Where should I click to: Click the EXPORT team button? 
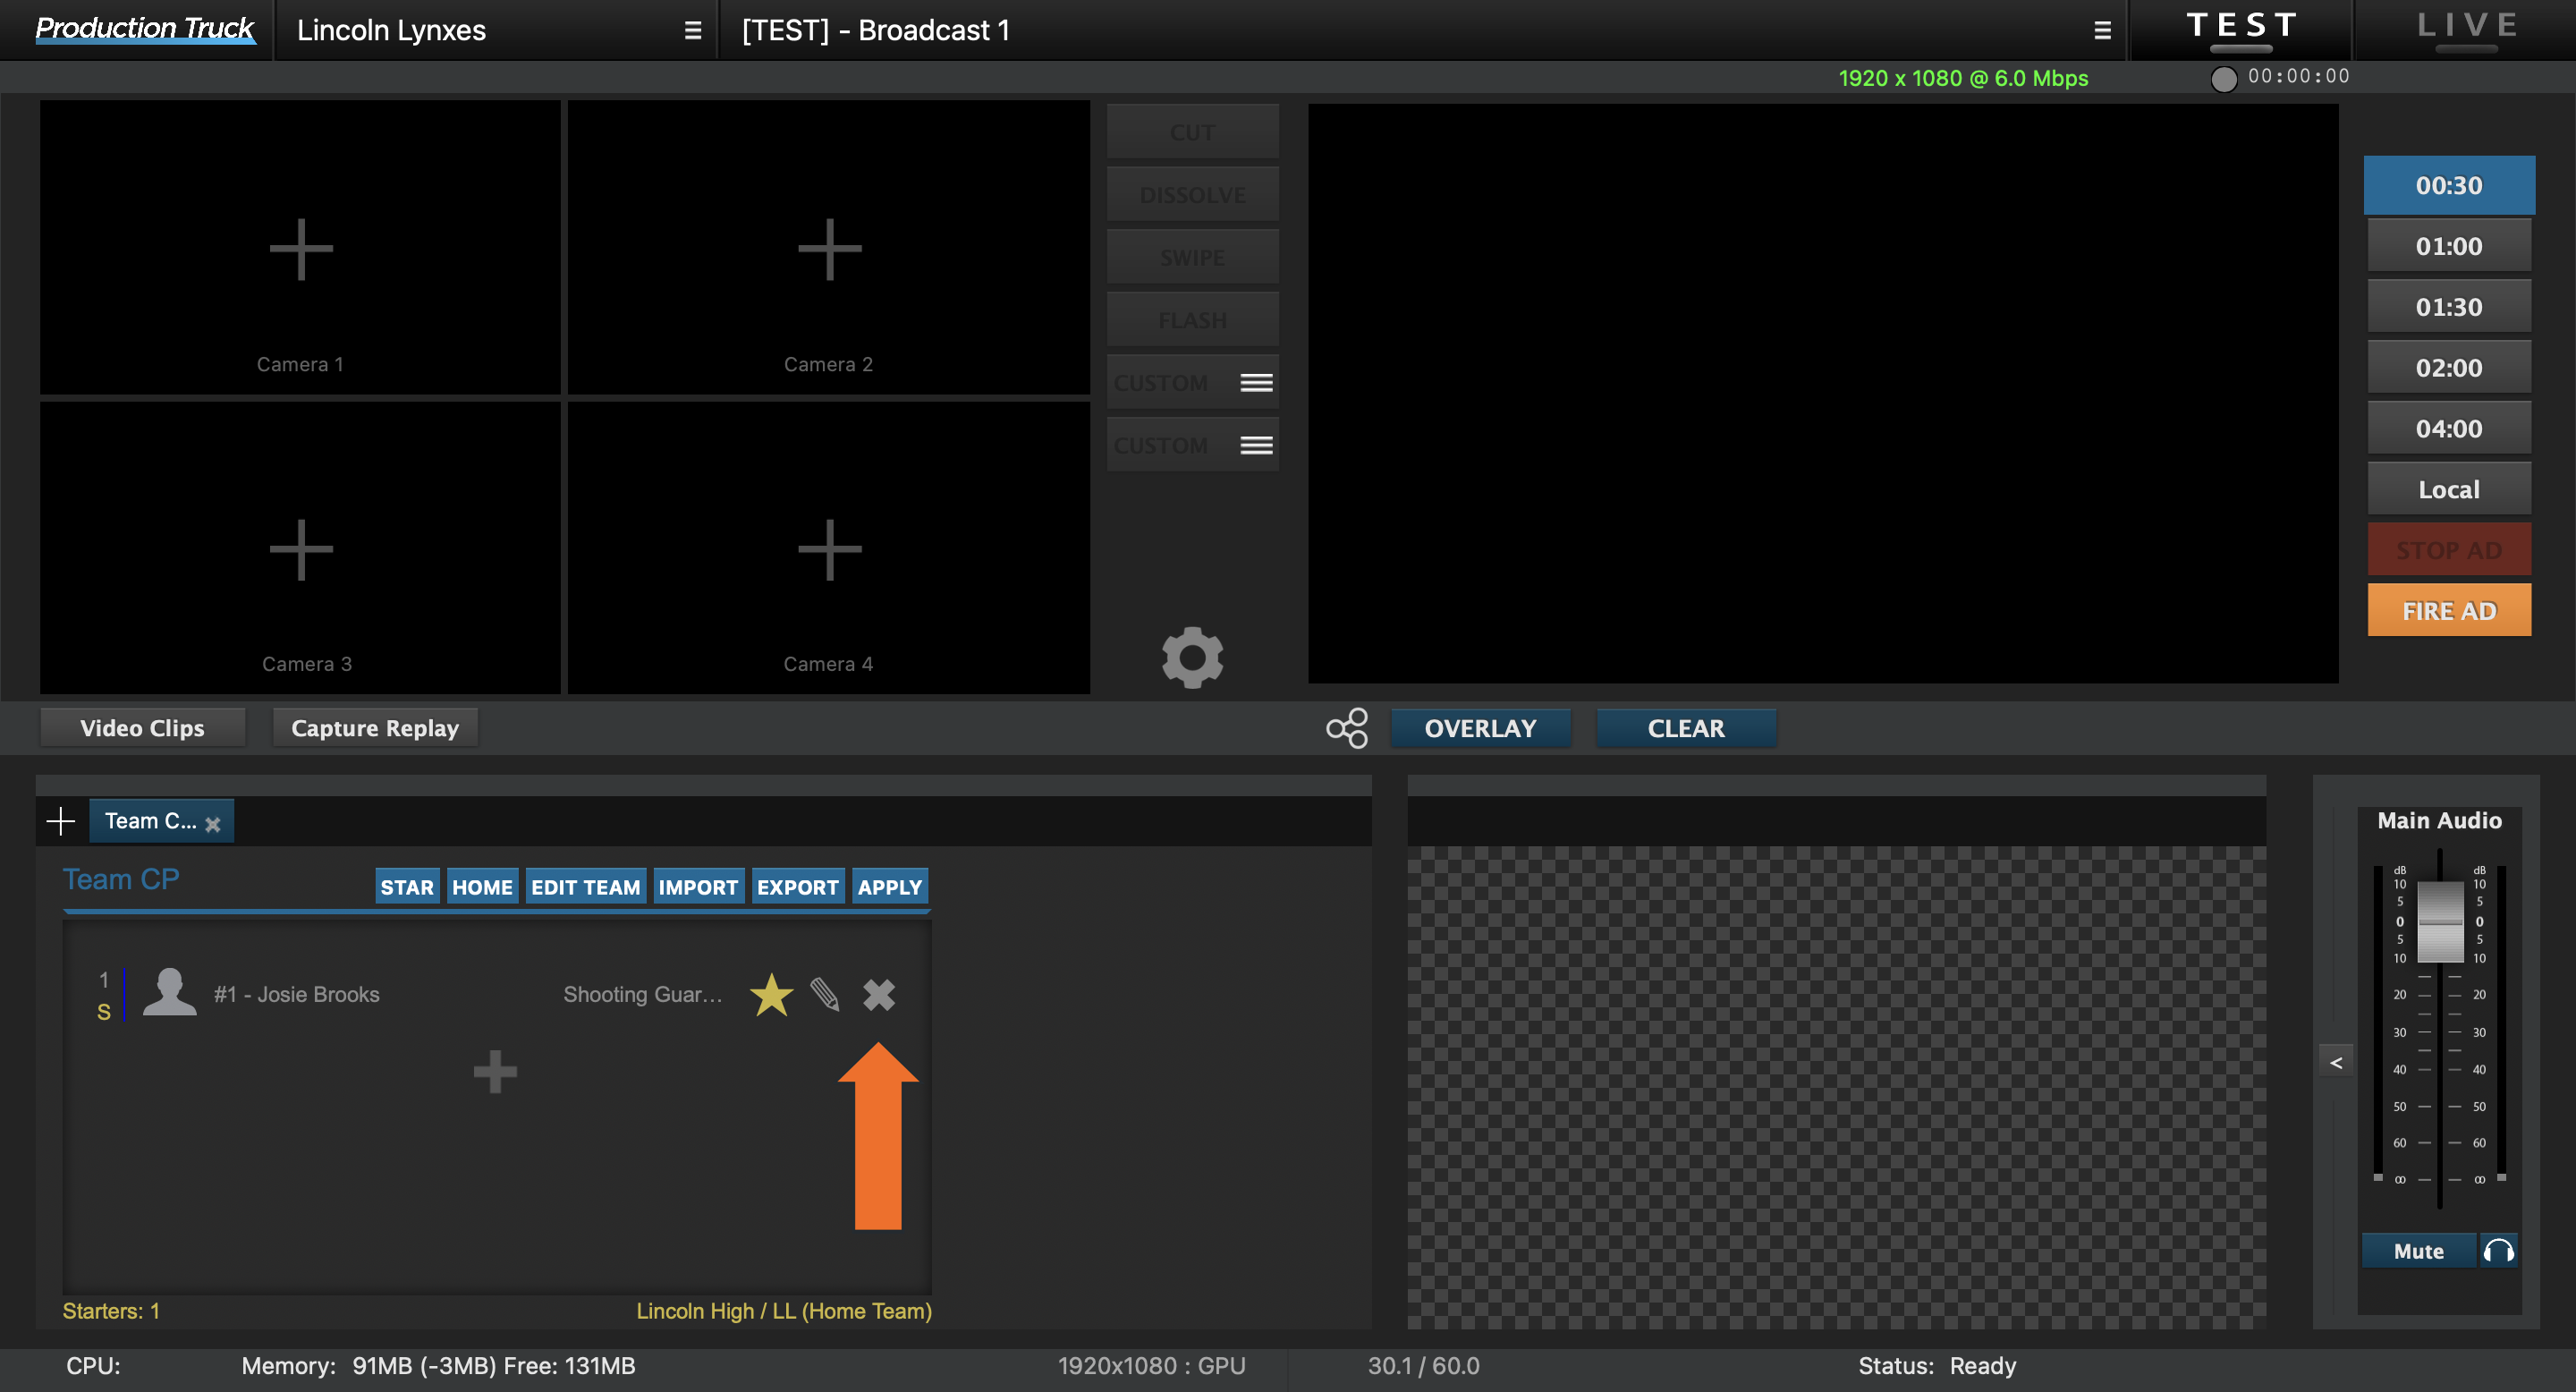coord(797,887)
